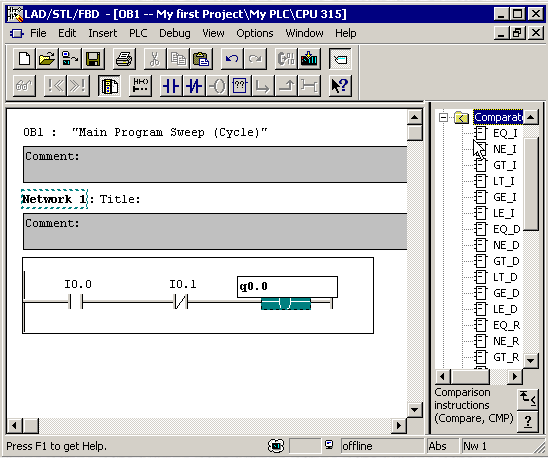Viewport: 548px width, 458px height.
Task: Select the GT_D comparison instruction
Action: pos(506,261)
